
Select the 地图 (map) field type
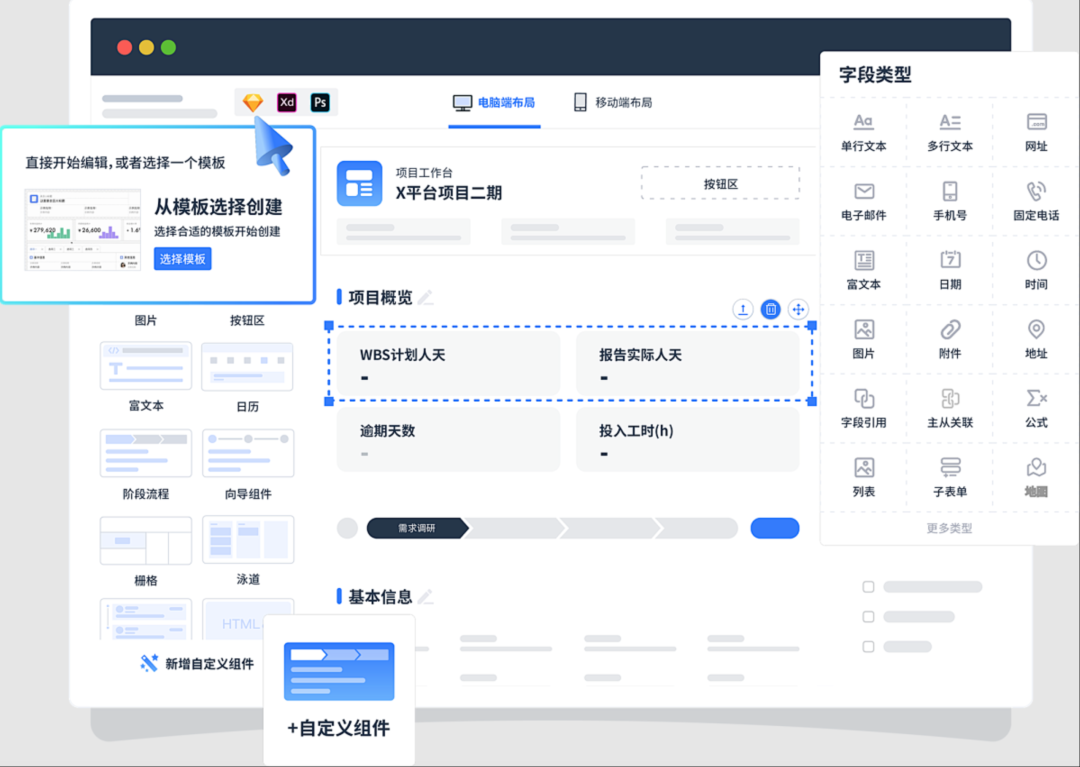pos(1036,477)
